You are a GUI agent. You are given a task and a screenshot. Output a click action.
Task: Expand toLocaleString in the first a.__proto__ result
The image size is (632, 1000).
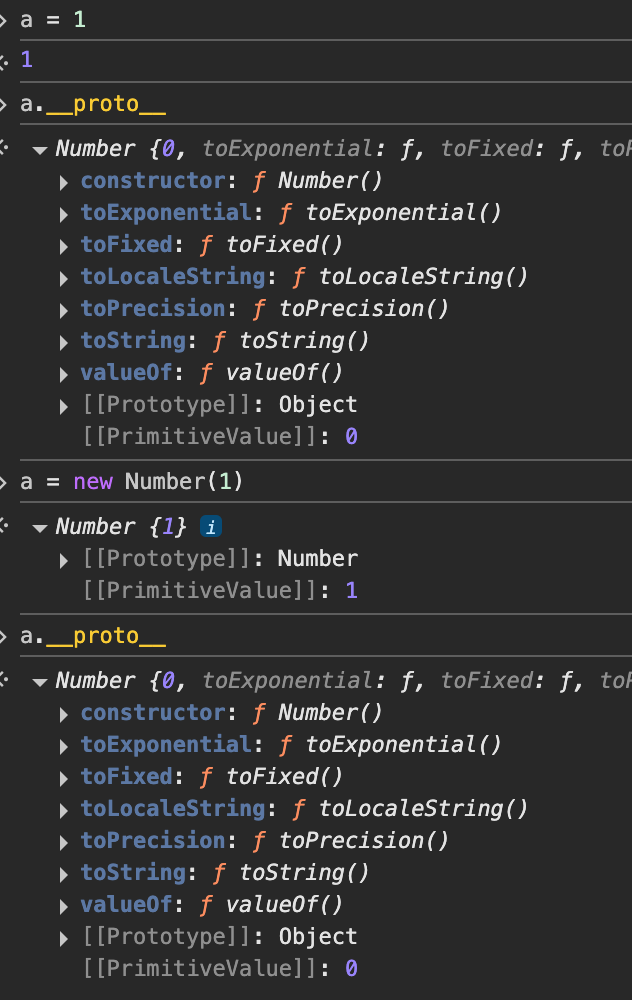pos(65,277)
